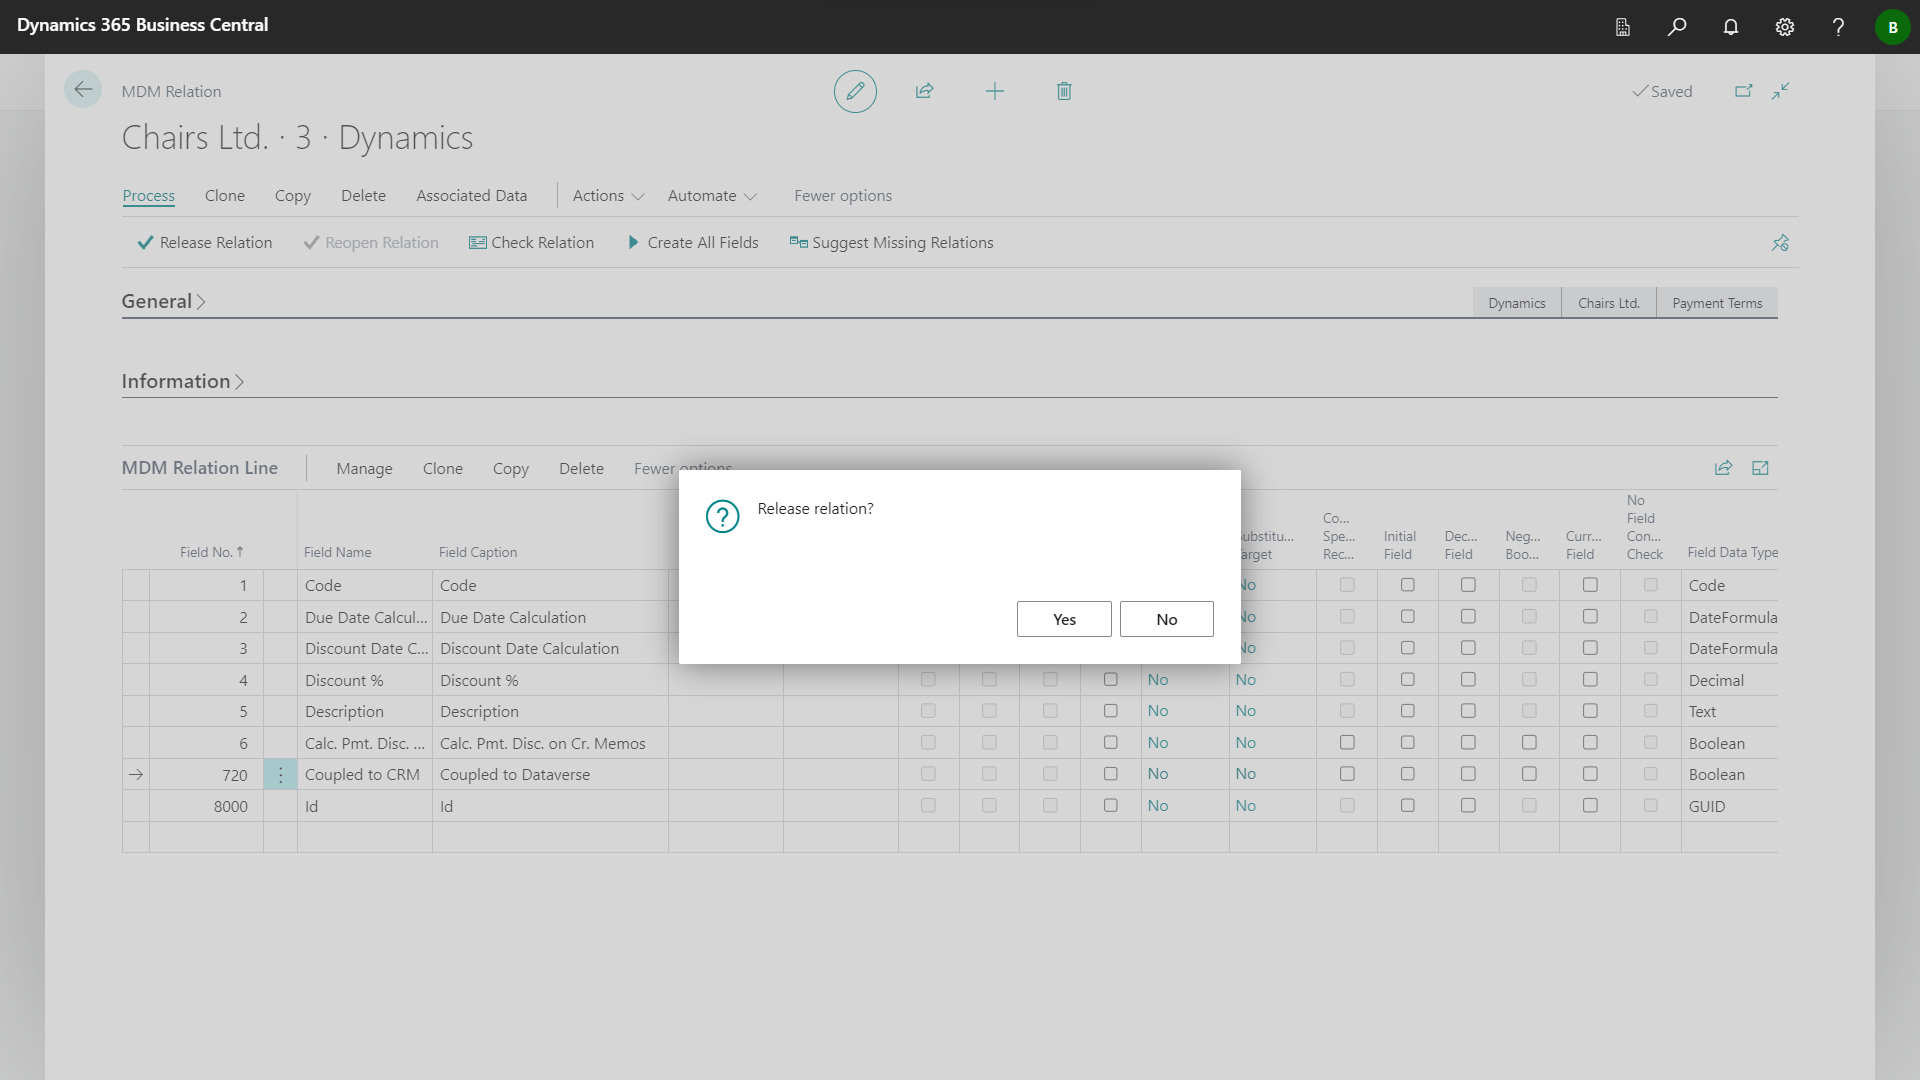Select Field No. cell 8000

point(206,806)
